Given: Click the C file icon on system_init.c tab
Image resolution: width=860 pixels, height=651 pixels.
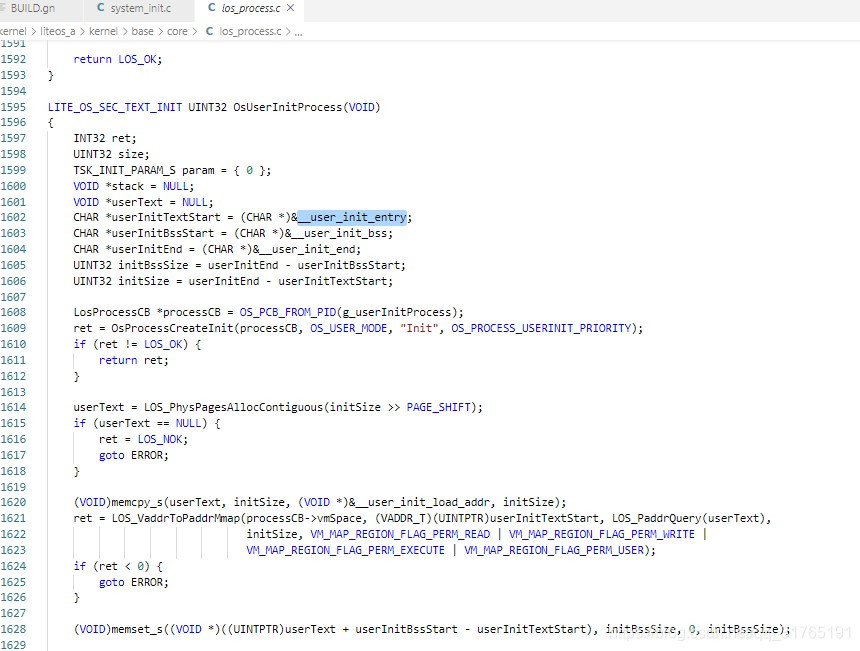Looking at the screenshot, I should click(100, 8).
